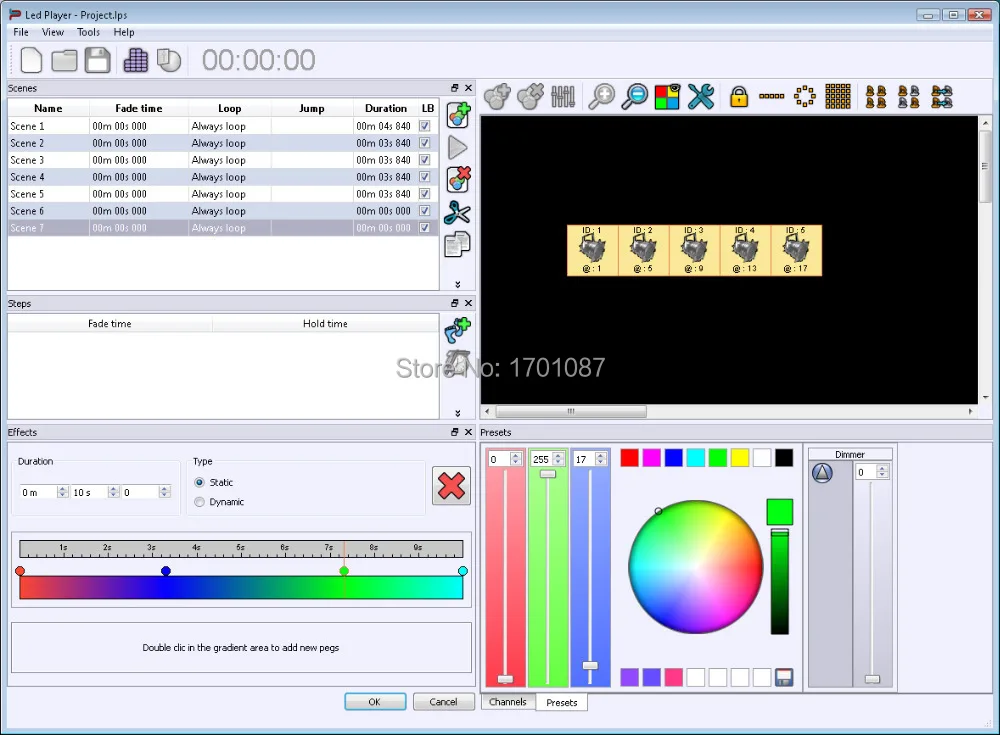Viewport: 1000px width, 735px height.
Task: Pick the red color swatch
Action: pos(629,457)
